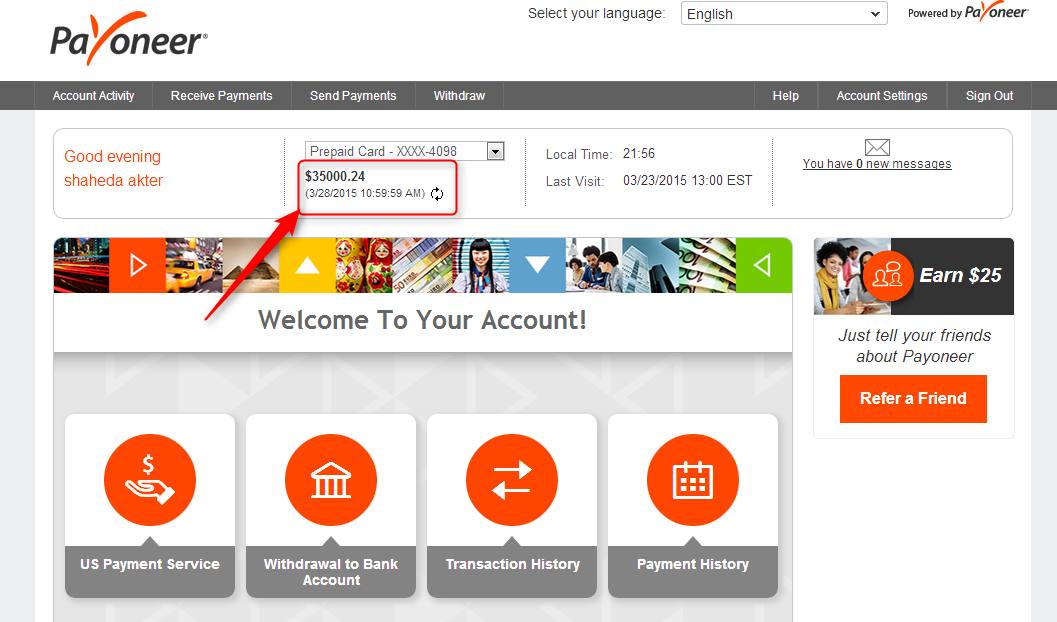Viewport: 1057px width, 622px height.
Task: Expand the Prepaid Card XXXX-4098 selector
Action: 404,151
